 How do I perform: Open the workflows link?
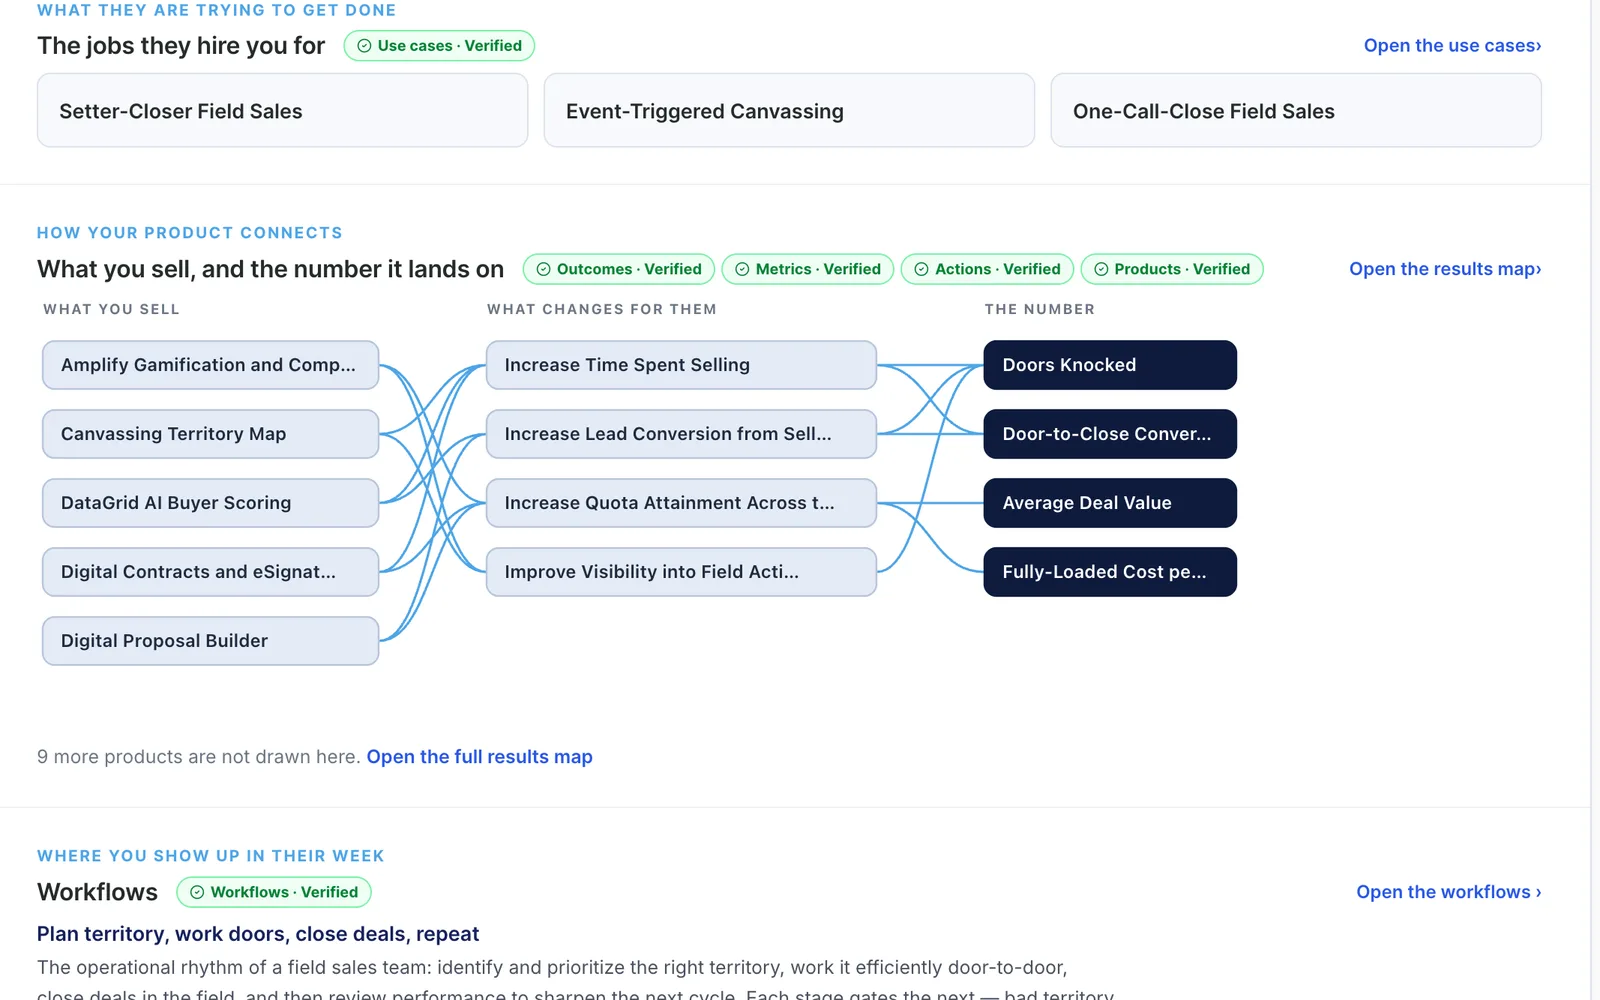pos(1448,892)
